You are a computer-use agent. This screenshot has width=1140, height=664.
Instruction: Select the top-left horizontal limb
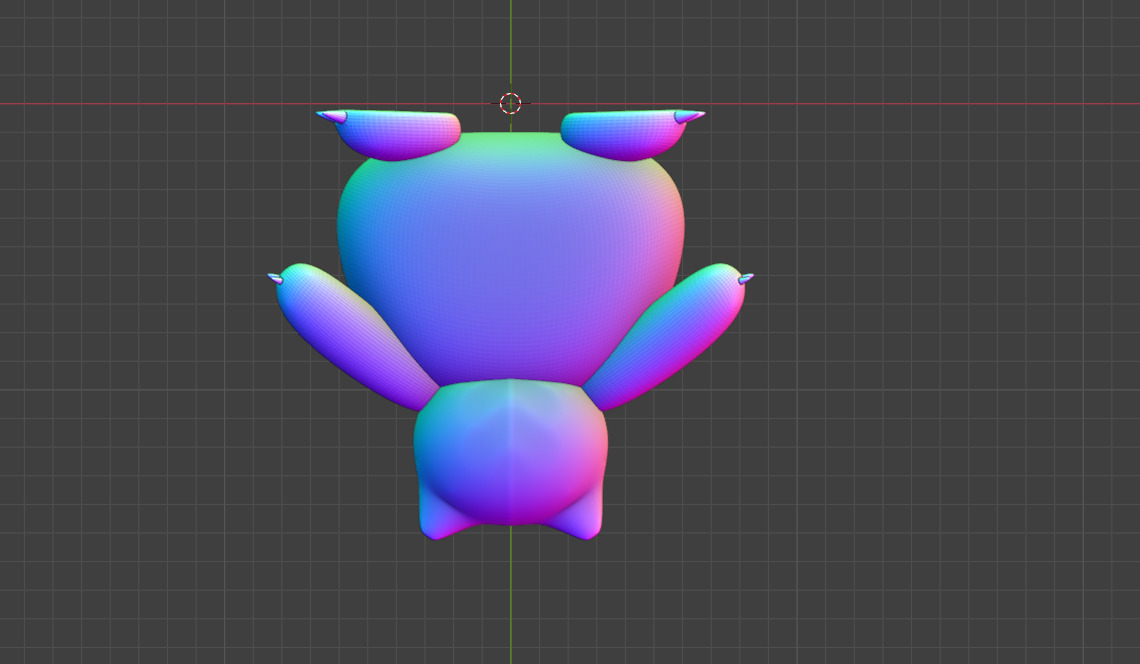(396, 135)
